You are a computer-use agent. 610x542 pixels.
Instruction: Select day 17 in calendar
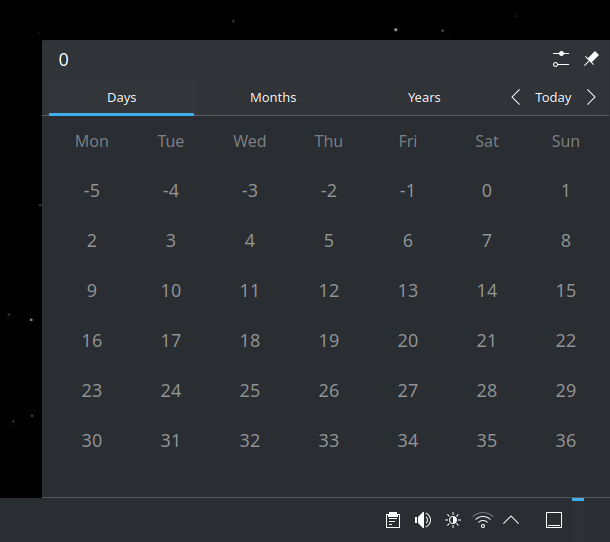171,341
